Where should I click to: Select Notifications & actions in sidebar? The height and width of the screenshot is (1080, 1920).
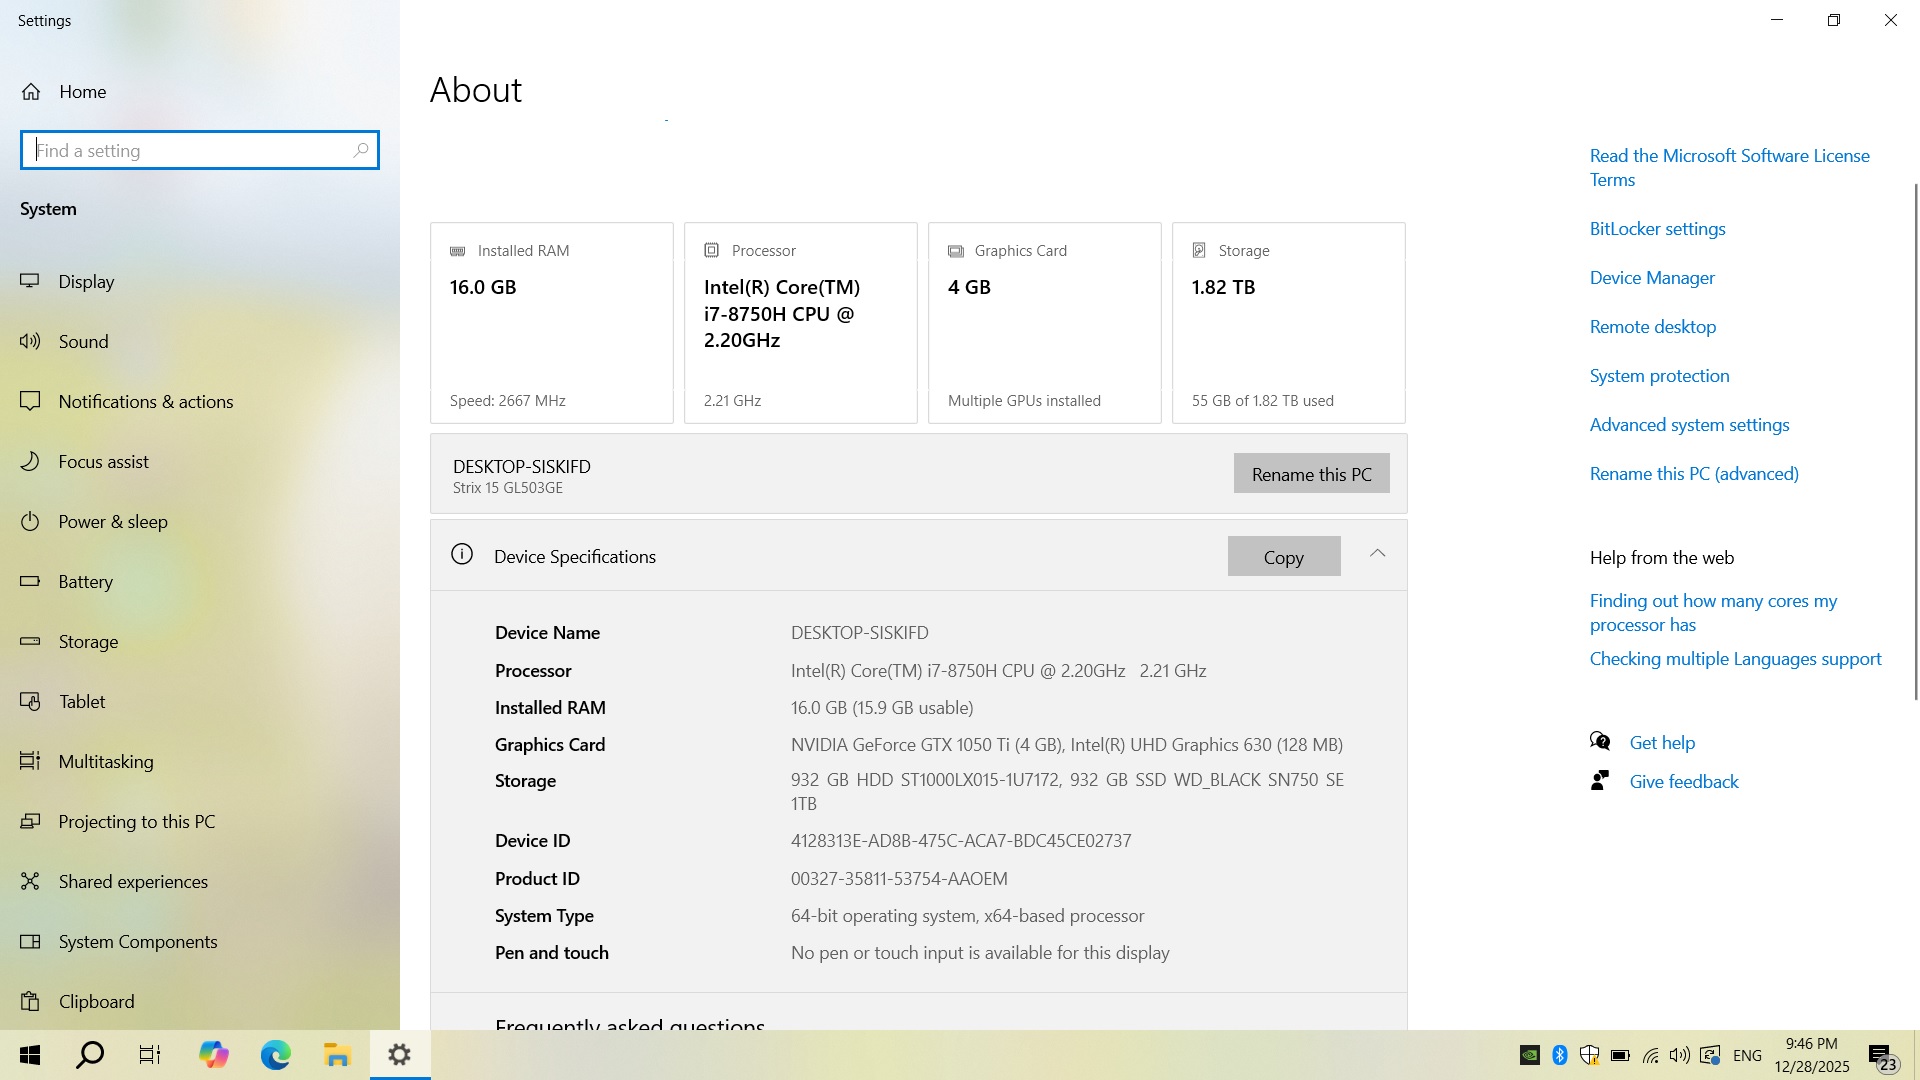(146, 402)
